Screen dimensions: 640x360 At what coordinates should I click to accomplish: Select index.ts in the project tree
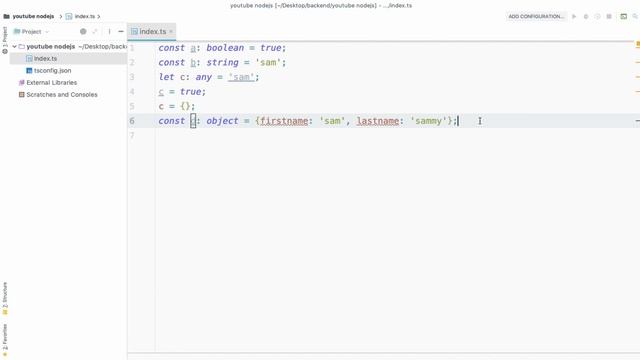[x=45, y=59]
